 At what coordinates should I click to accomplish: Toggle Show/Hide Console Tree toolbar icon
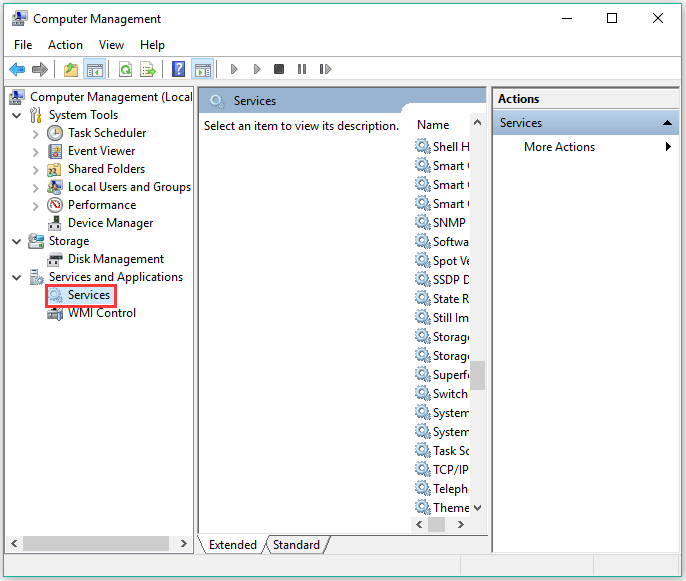pos(94,69)
